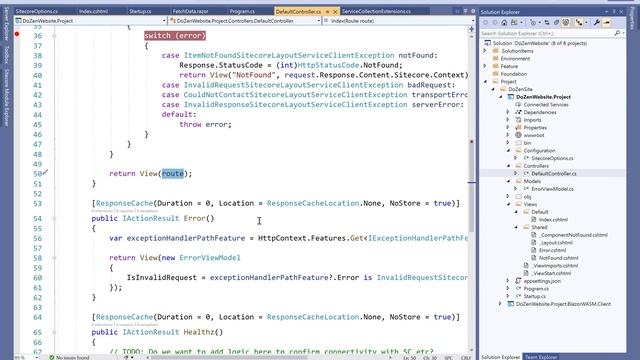
Task: Select DefaultController.cs in Solution Explorer
Action: 554,173
